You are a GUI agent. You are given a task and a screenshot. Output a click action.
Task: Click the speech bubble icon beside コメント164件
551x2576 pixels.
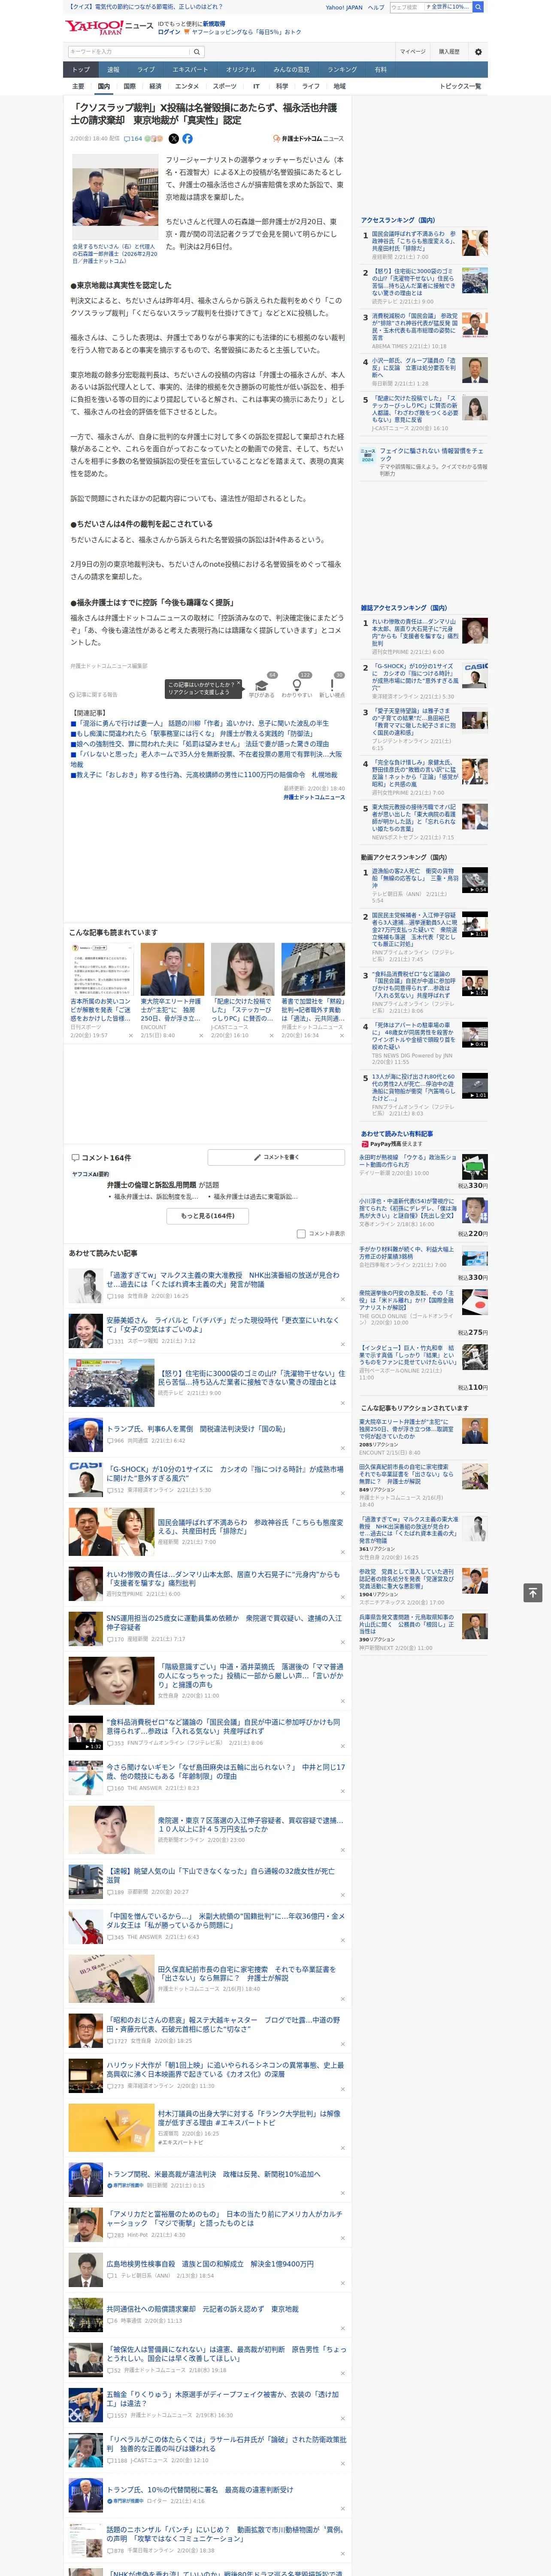point(75,1158)
